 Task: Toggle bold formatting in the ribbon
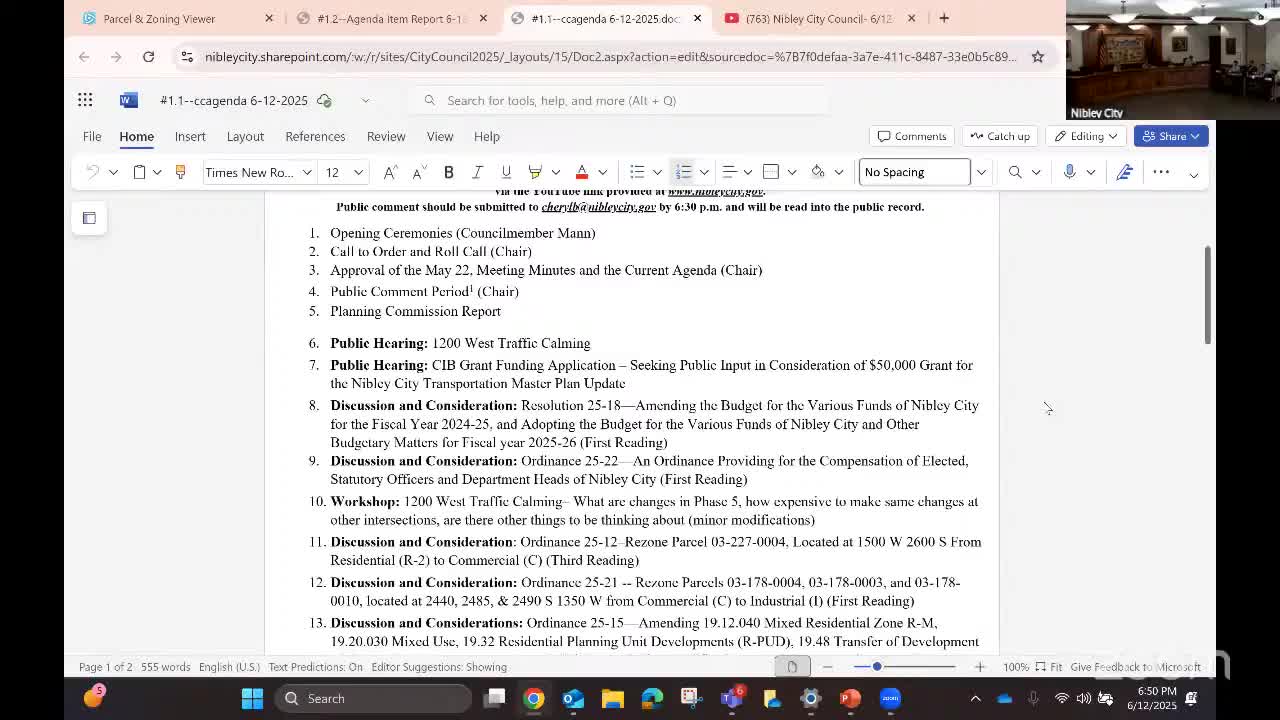point(449,172)
